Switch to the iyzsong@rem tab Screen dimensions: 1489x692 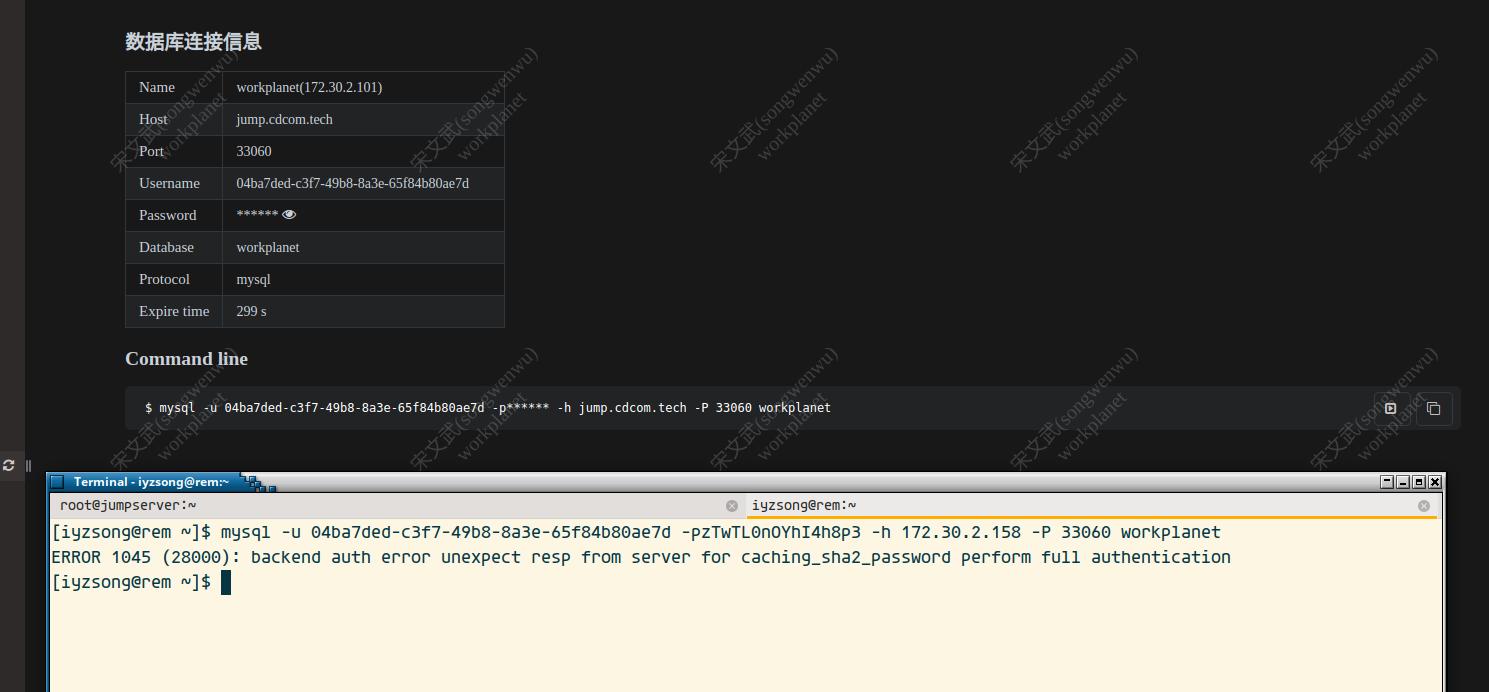point(805,505)
